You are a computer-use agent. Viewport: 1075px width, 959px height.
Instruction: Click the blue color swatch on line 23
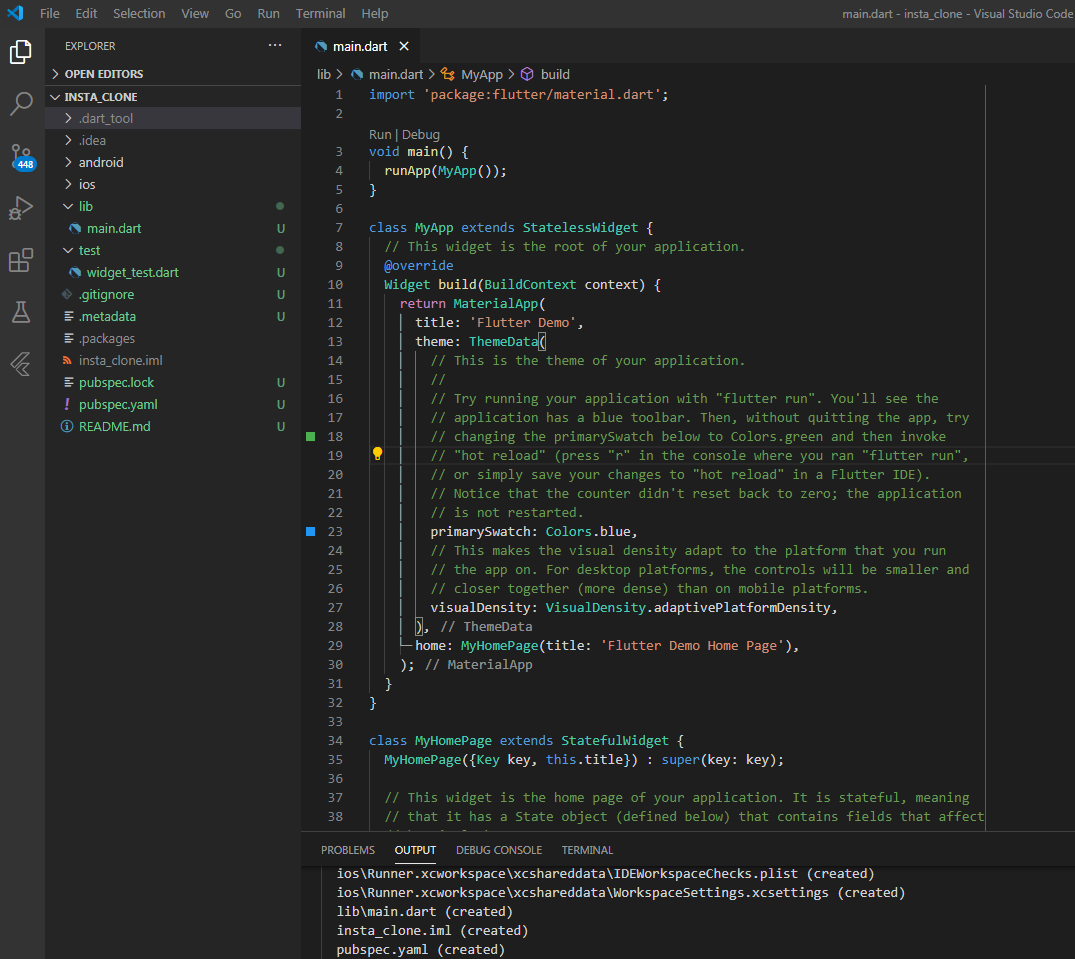tap(311, 531)
